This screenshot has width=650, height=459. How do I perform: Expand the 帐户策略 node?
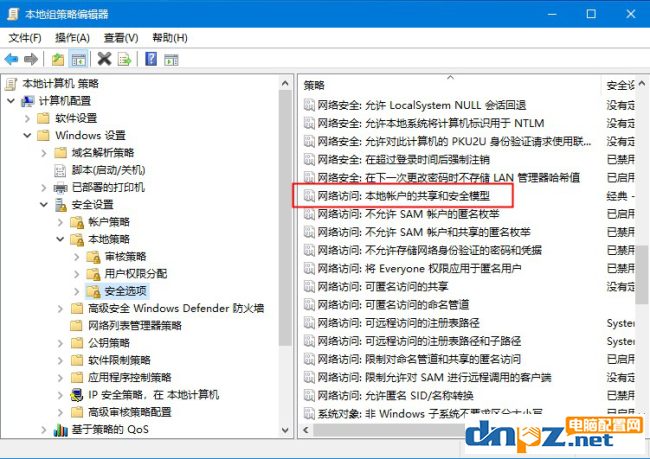point(61,222)
